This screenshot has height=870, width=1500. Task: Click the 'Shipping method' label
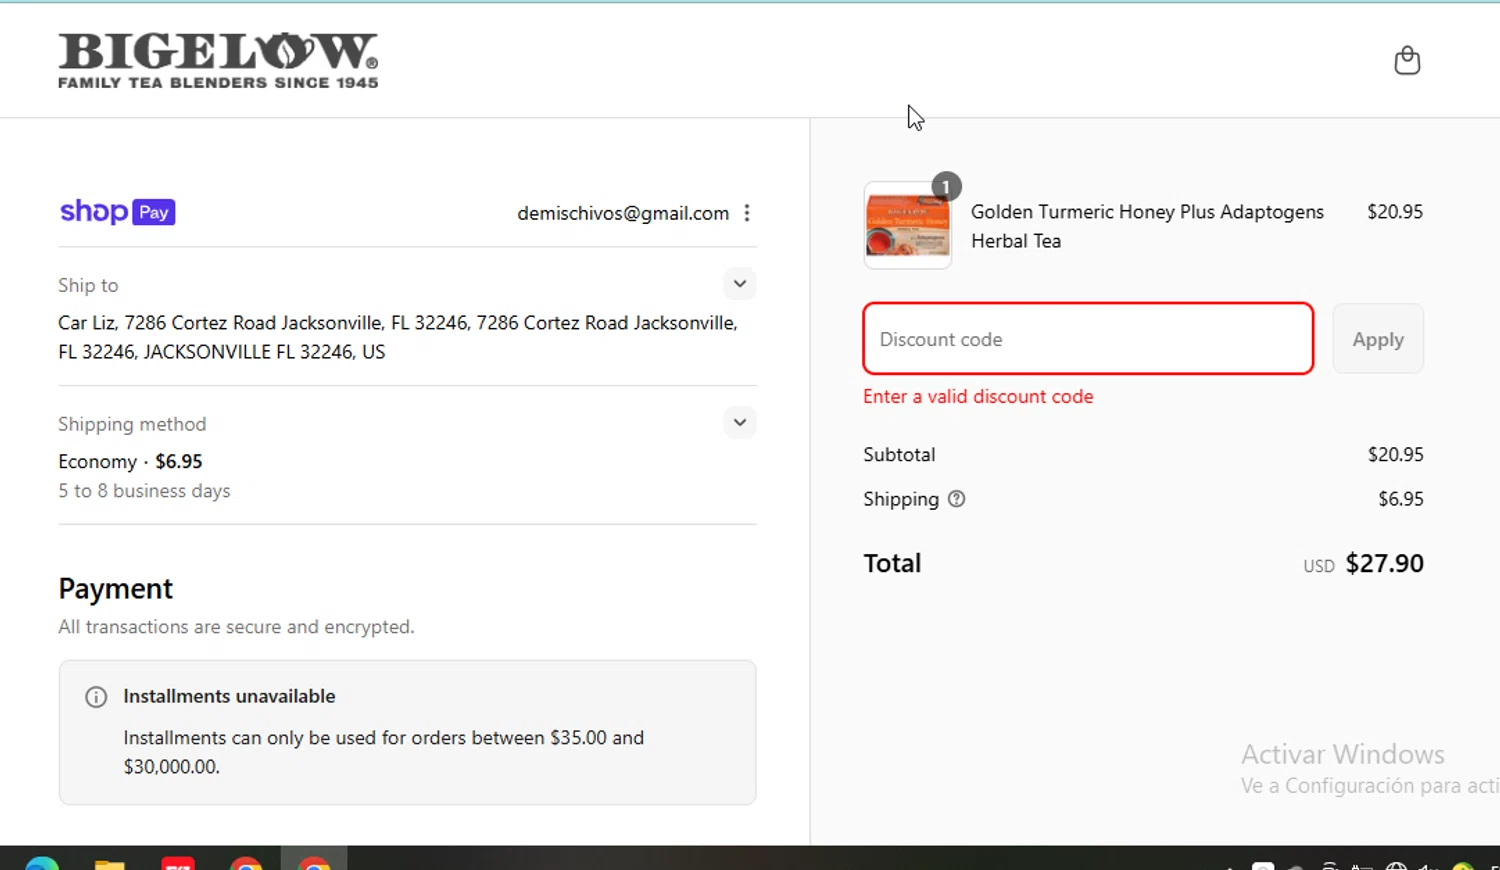[x=132, y=424]
